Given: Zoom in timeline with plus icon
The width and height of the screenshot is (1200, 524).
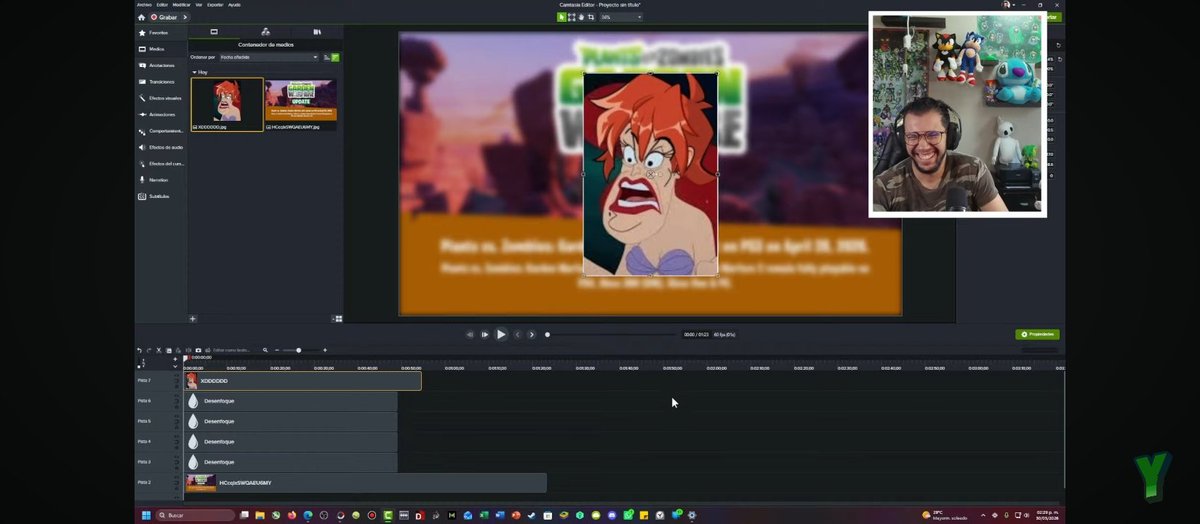Looking at the screenshot, I should click(x=325, y=350).
